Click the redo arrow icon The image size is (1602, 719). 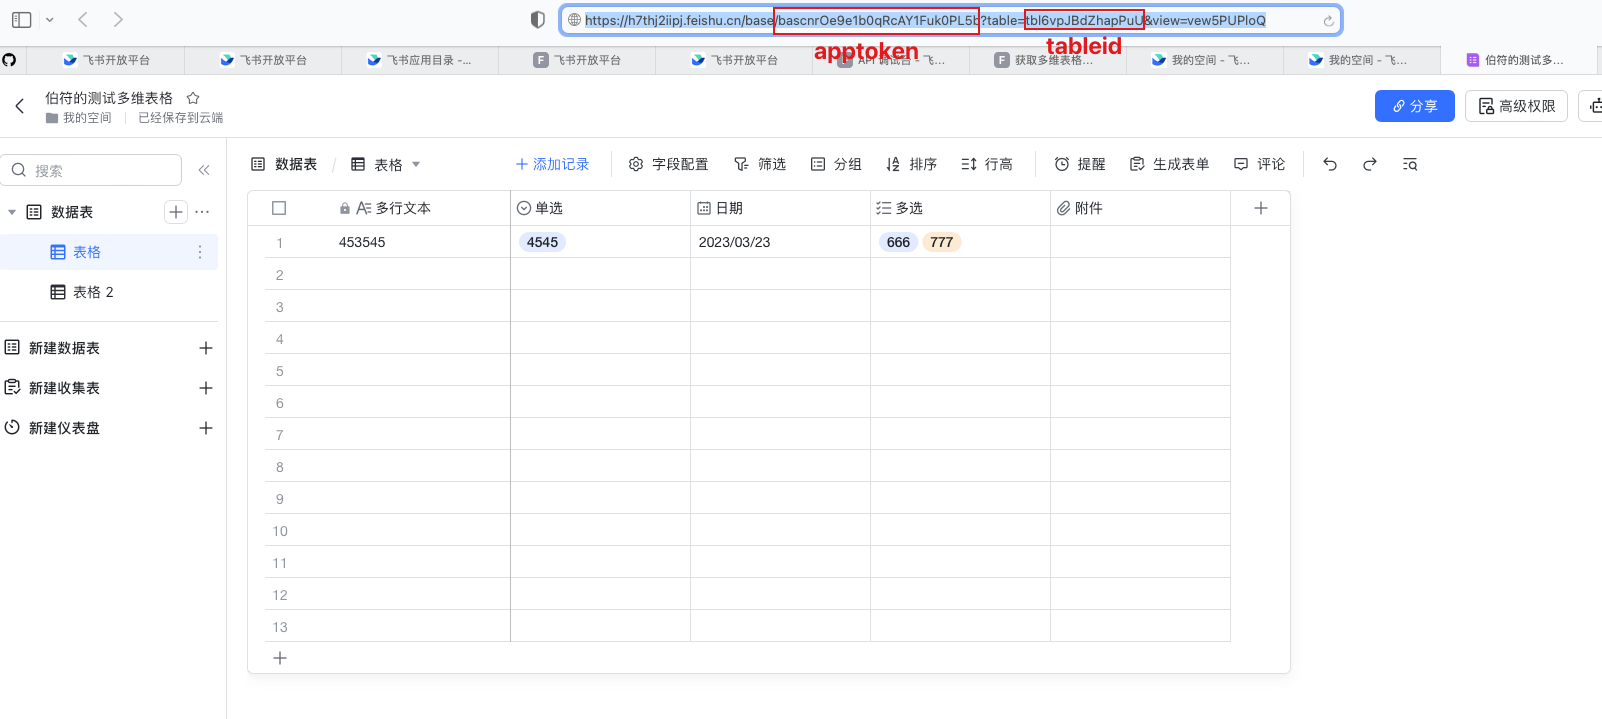pos(1370,164)
